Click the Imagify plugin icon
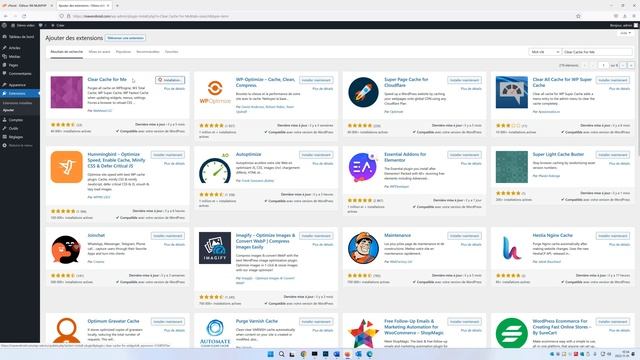Viewport: 640px width, 360px height. pyautogui.click(x=215, y=248)
